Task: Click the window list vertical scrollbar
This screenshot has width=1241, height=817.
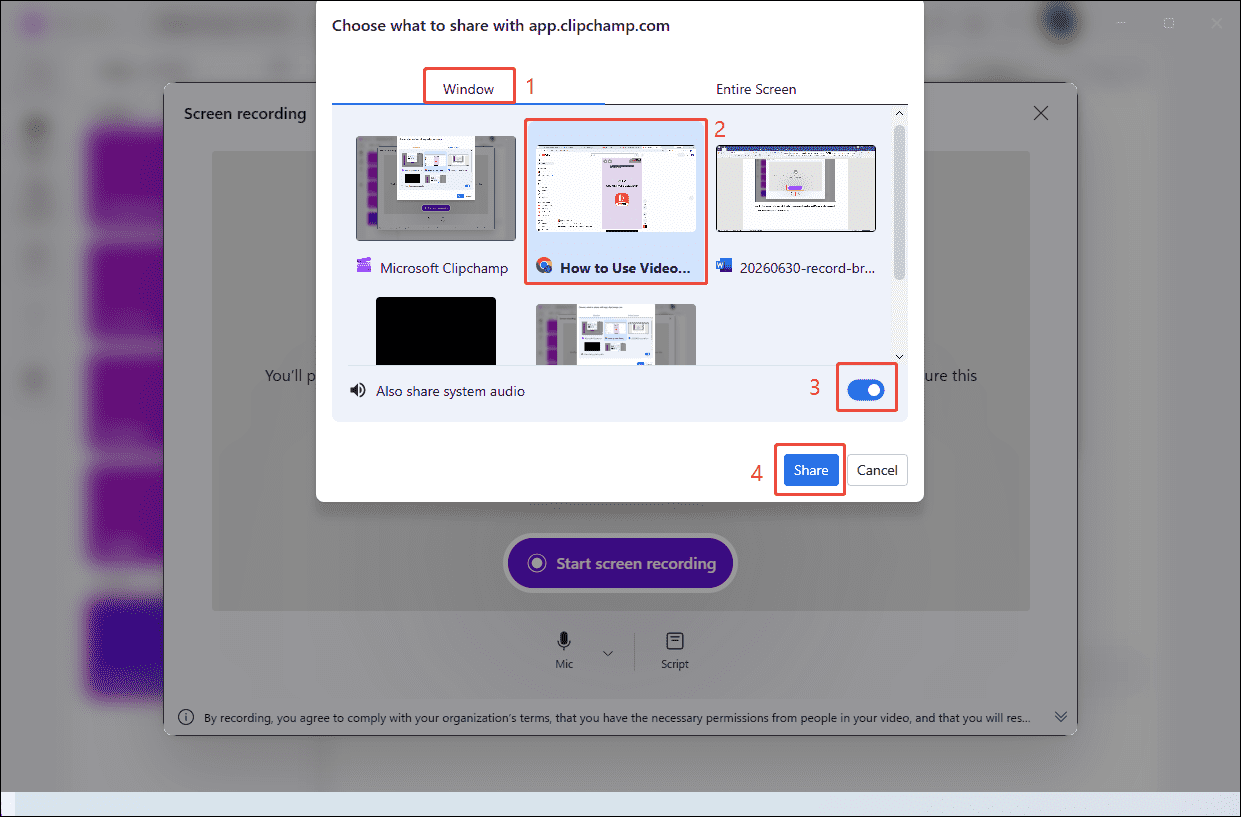Action: (899, 202)
